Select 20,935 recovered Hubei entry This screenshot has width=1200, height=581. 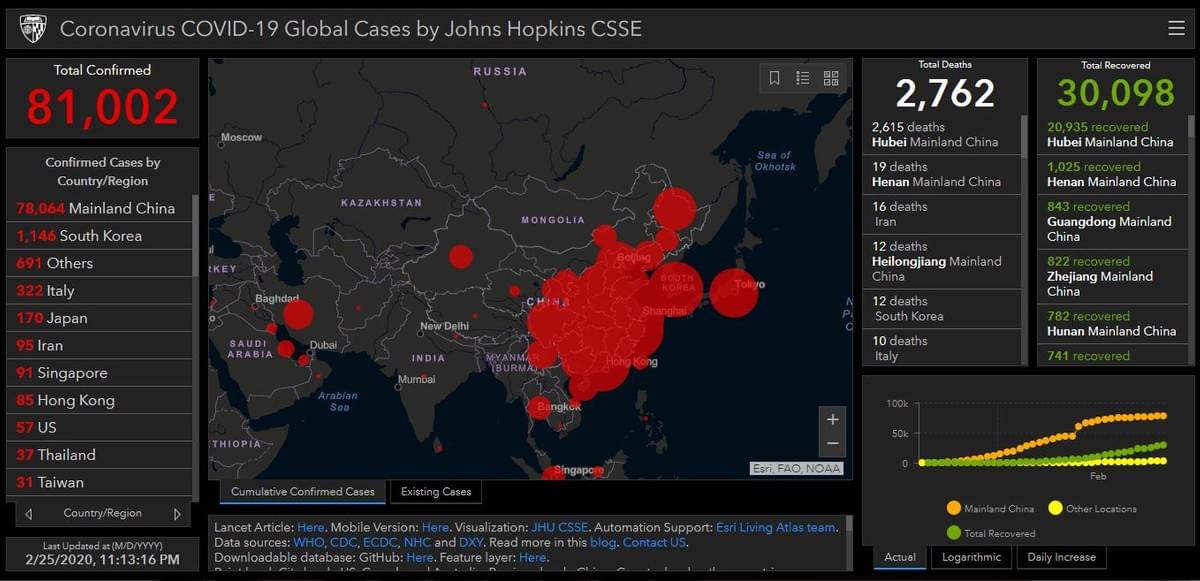pyautogui.click(x=1114, y=134)
